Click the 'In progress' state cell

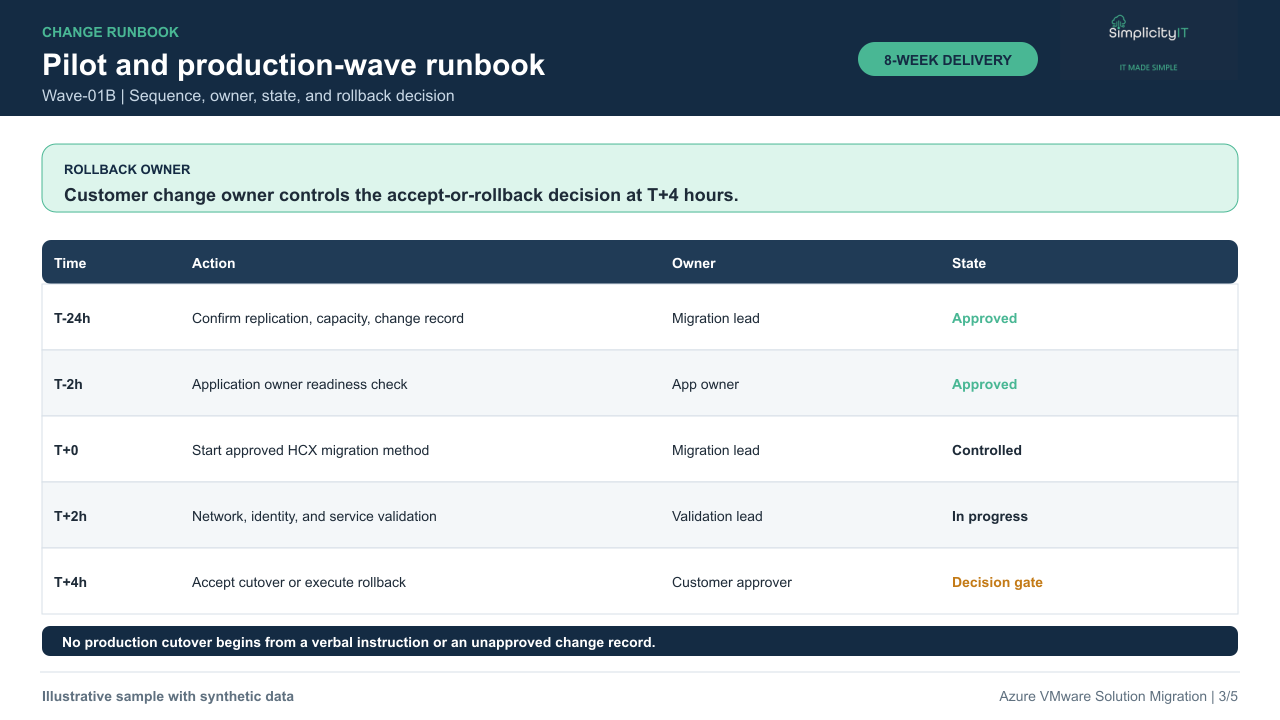tap(990, 516)
